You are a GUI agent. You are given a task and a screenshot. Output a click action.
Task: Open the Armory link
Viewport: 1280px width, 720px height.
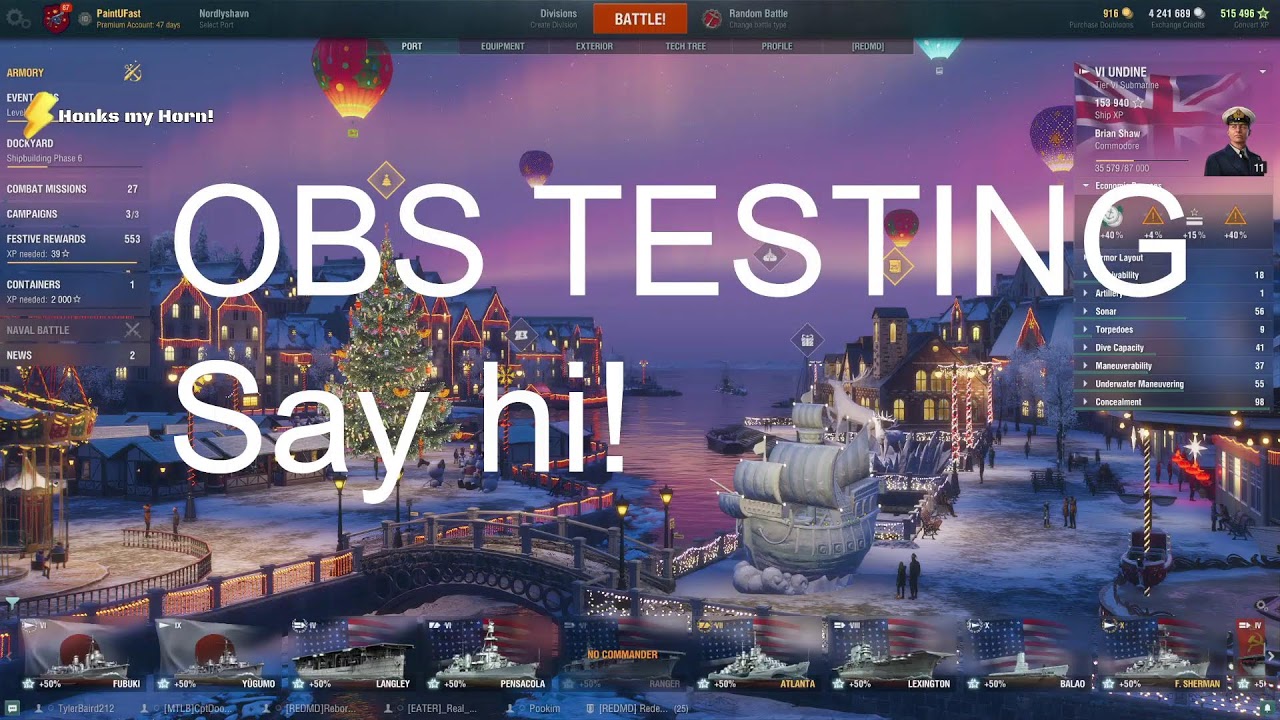pos(26,73)
